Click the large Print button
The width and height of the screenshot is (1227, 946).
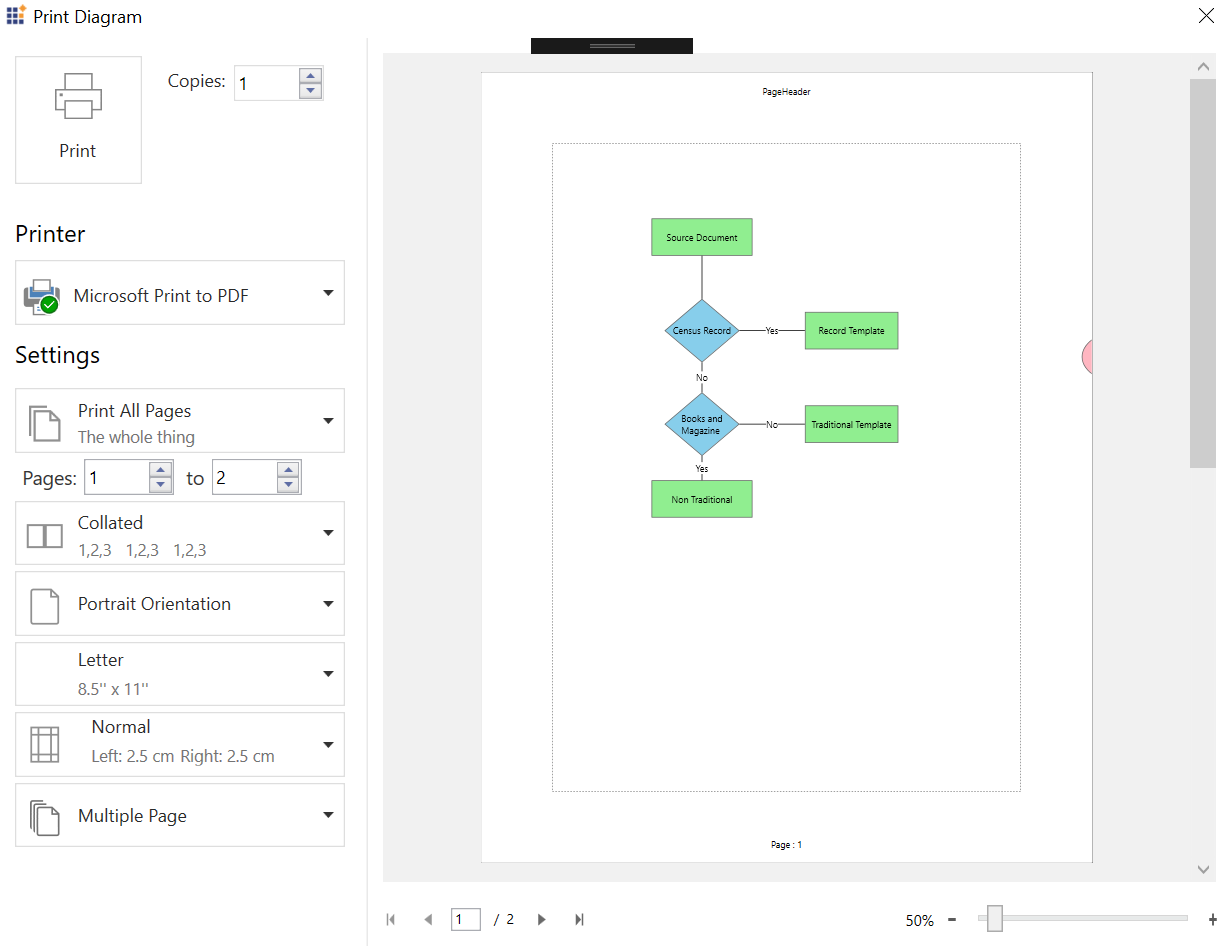(x=78, y=120)
